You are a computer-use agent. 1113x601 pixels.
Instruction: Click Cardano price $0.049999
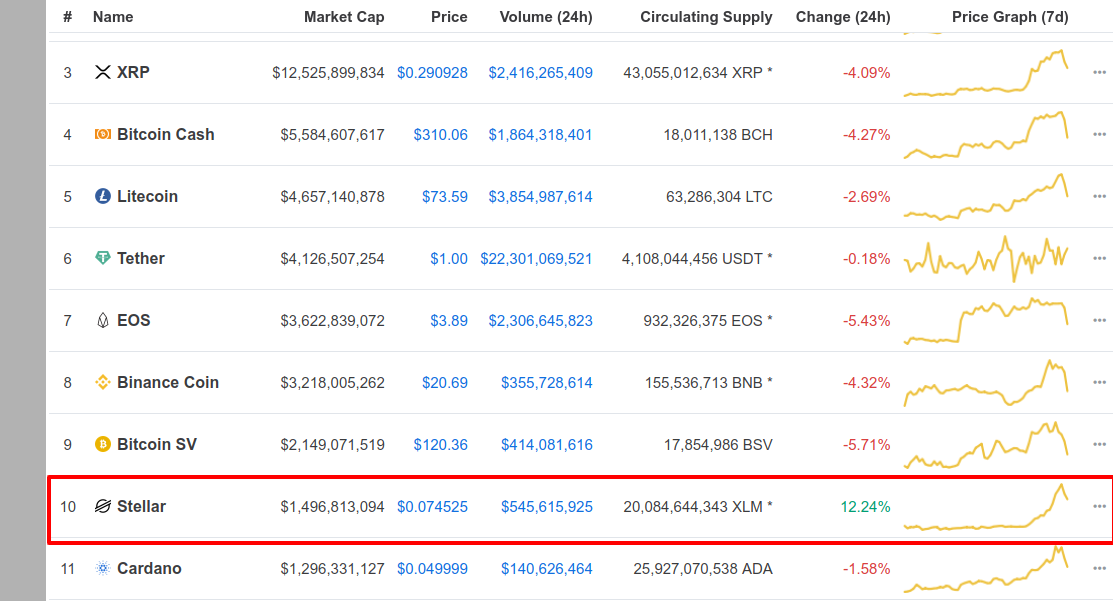(x=432, y=569)
